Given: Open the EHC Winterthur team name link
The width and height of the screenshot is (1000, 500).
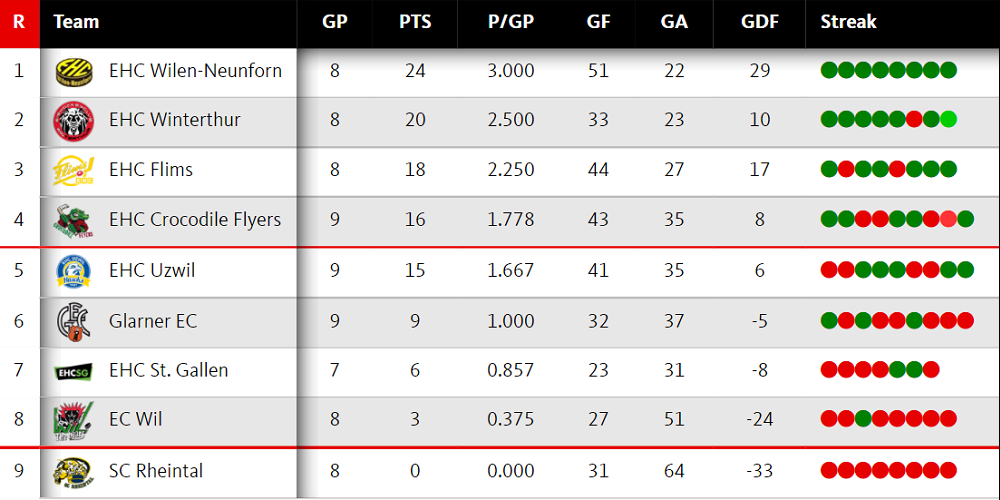Looking at the screenshot, I should tap(175, 120).
